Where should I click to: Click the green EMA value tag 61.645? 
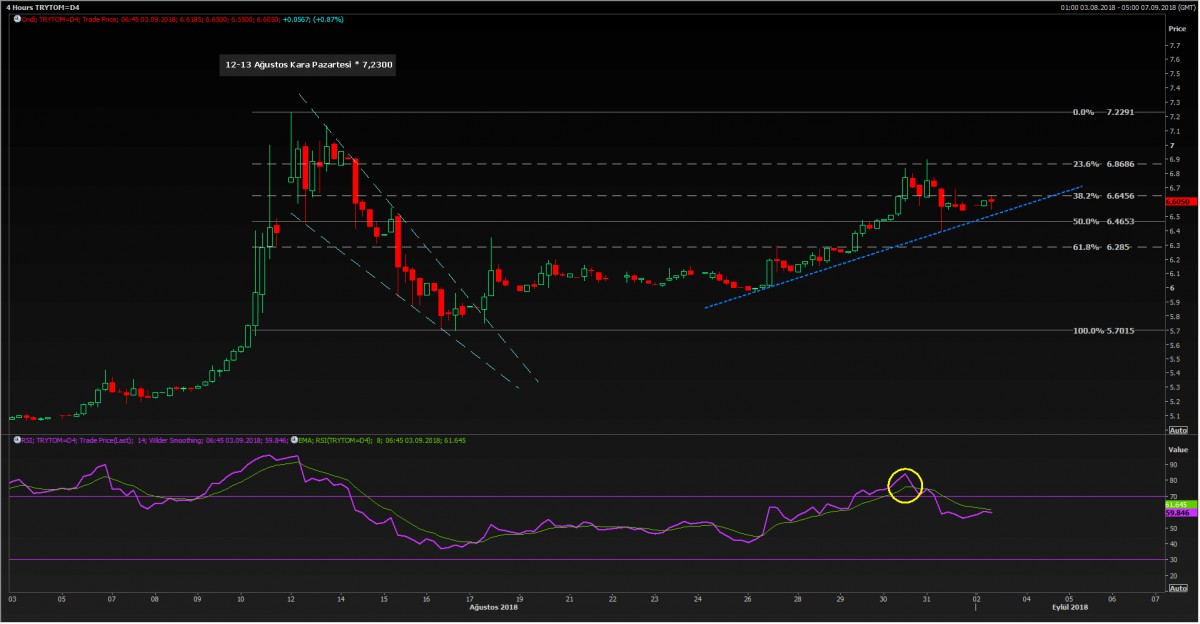pyautogui.click(x=1177, y=504)
